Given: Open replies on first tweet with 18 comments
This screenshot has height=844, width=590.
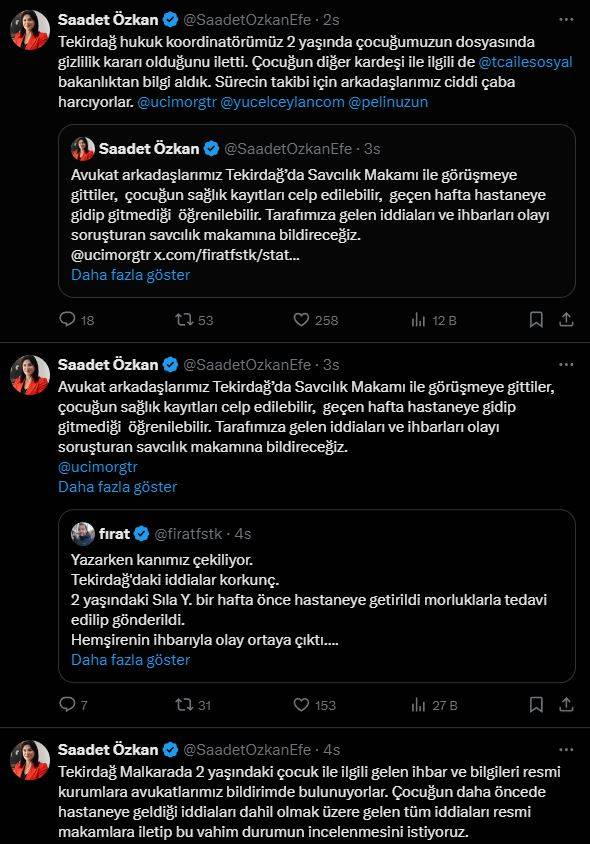Looking at the screenshot, I should 76,320.
